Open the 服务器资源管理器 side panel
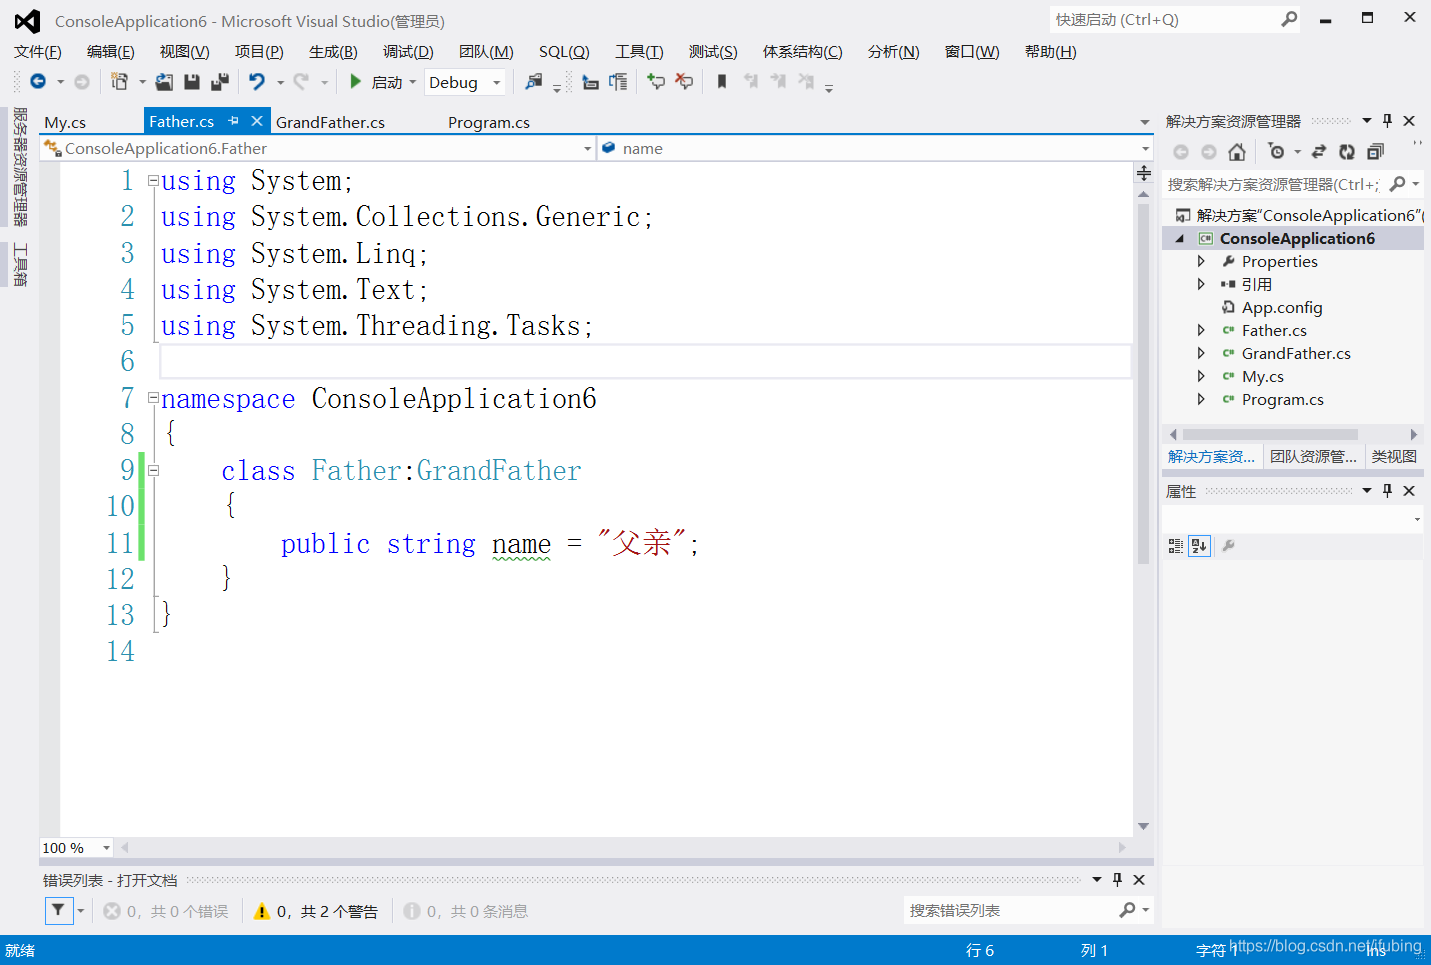Viewport: 1431px width, 965px height. (19, 167)
